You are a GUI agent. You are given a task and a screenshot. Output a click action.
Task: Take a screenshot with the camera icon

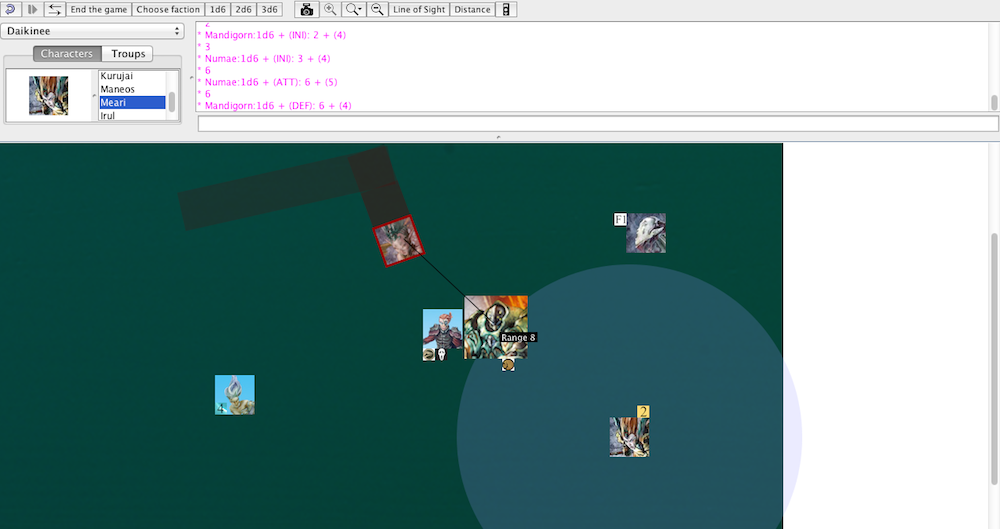point(306,9)
